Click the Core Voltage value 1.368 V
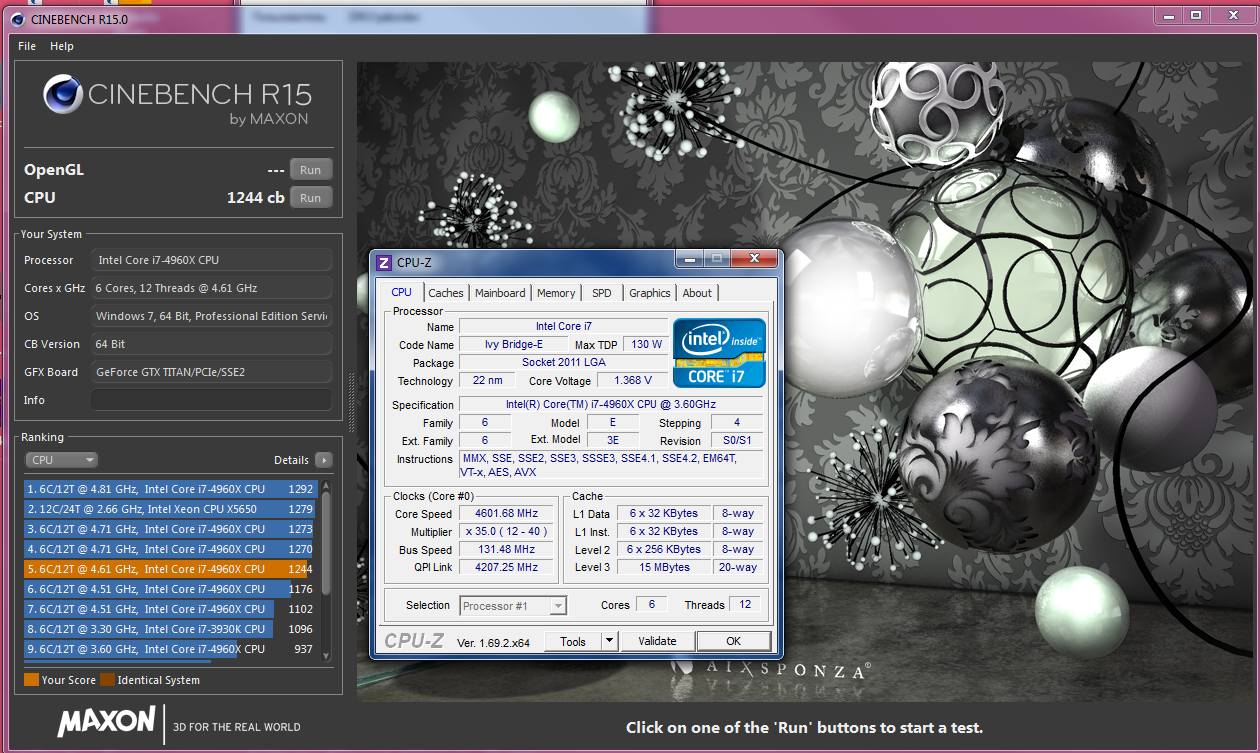This screenshot has width=1260, height=753. click(x=632, y=380)
